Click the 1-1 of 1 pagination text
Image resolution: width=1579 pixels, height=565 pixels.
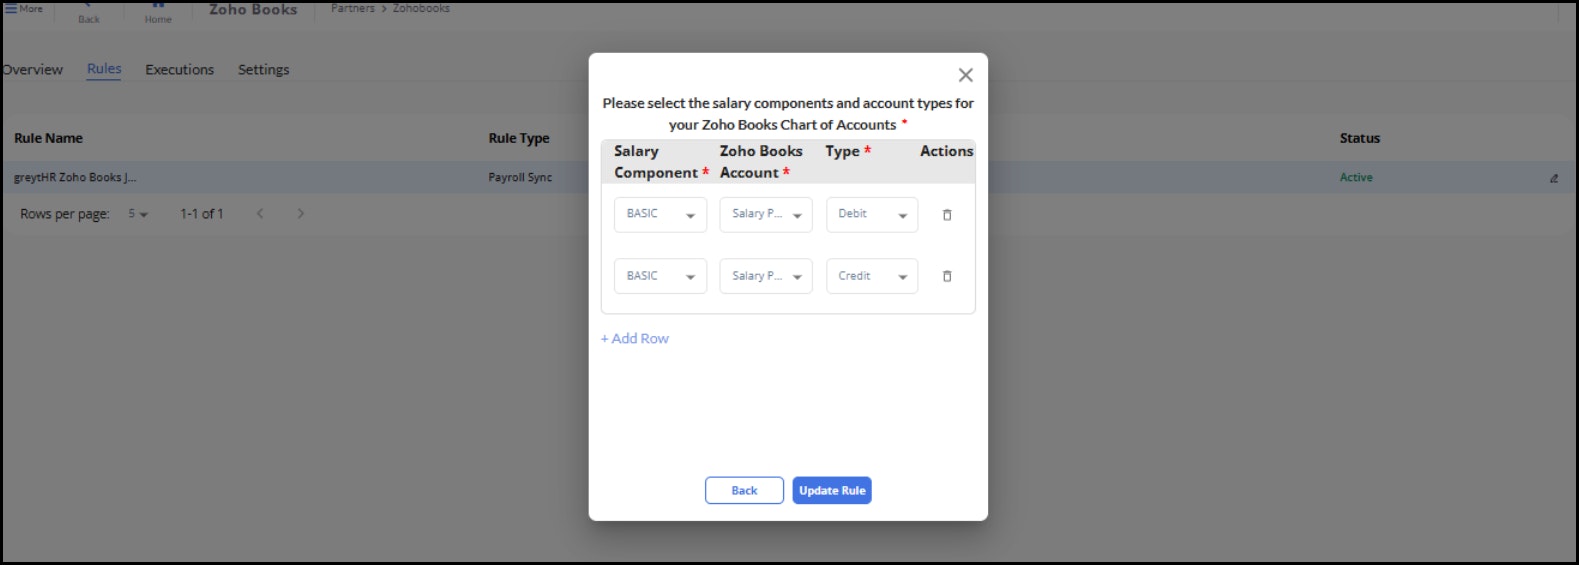pyautogui.click(x=202, y=214)
